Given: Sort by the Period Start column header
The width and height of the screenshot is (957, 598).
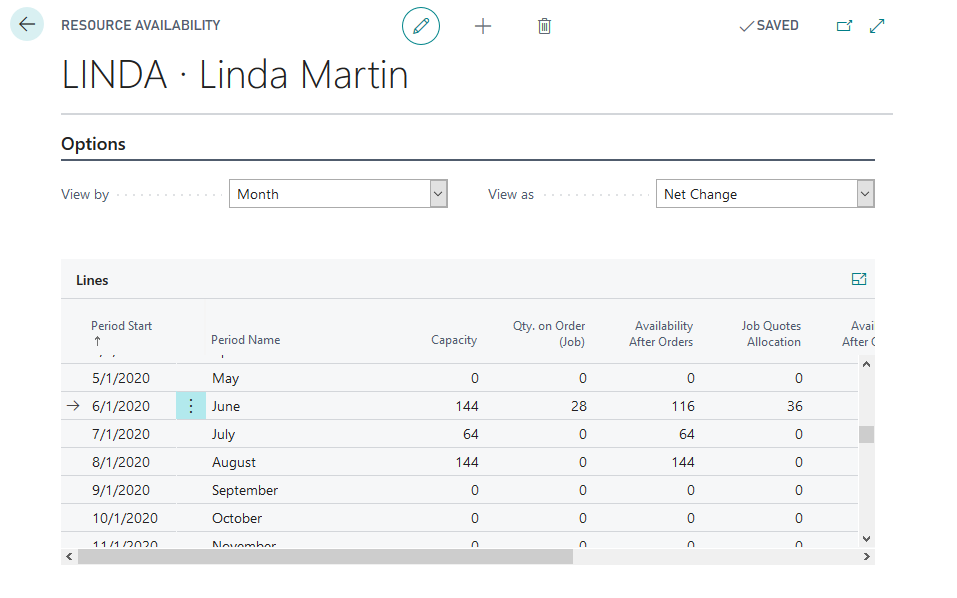Looking at the screenshot, I should (x=121, y=326).
